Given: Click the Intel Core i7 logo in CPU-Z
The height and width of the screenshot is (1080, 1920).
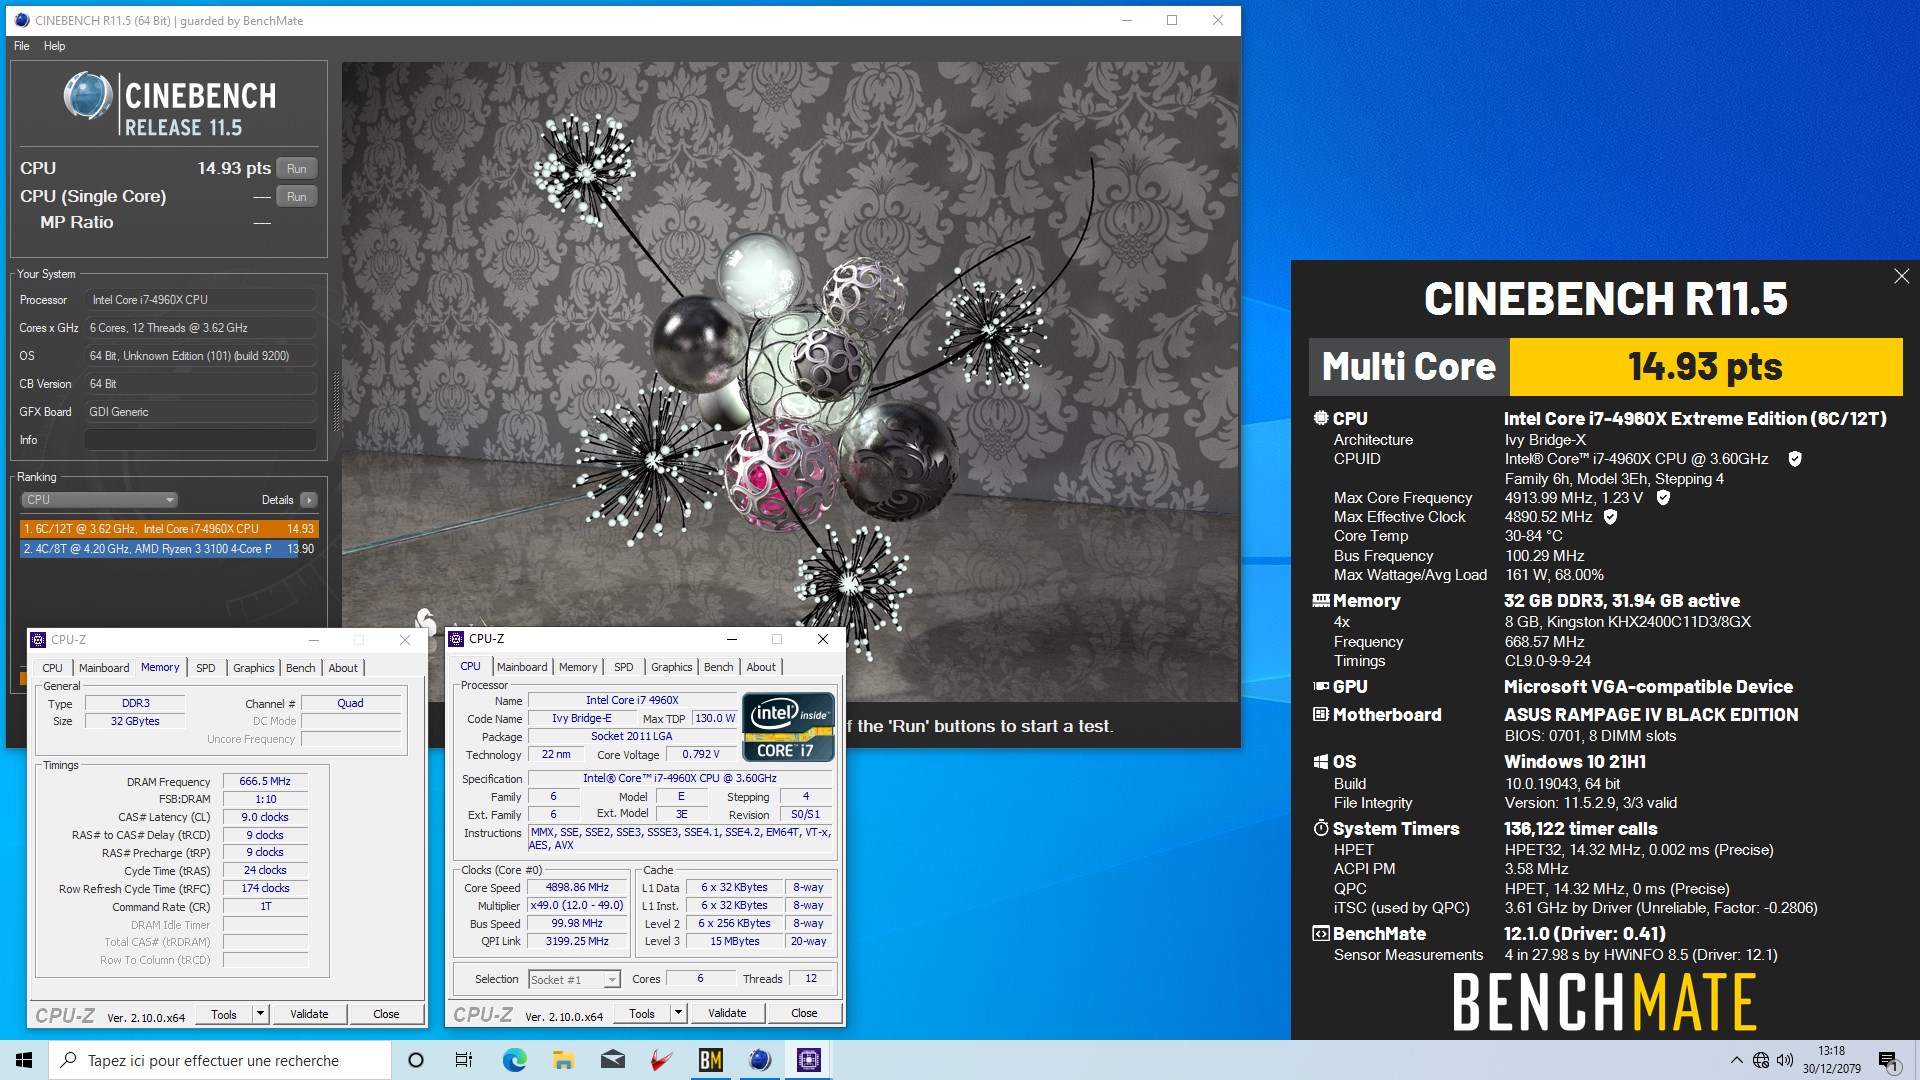Looking at the screenshot, I should click(x=788, y=726).
